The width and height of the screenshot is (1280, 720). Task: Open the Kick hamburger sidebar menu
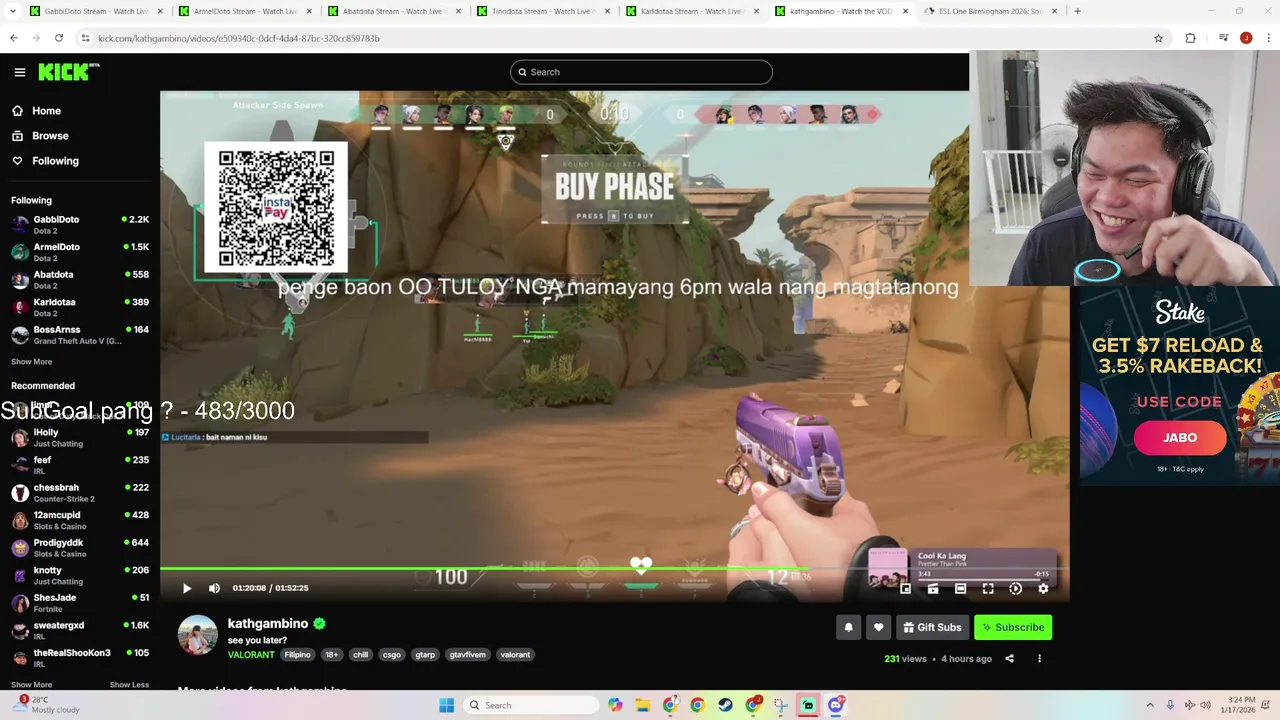[20, 72]
